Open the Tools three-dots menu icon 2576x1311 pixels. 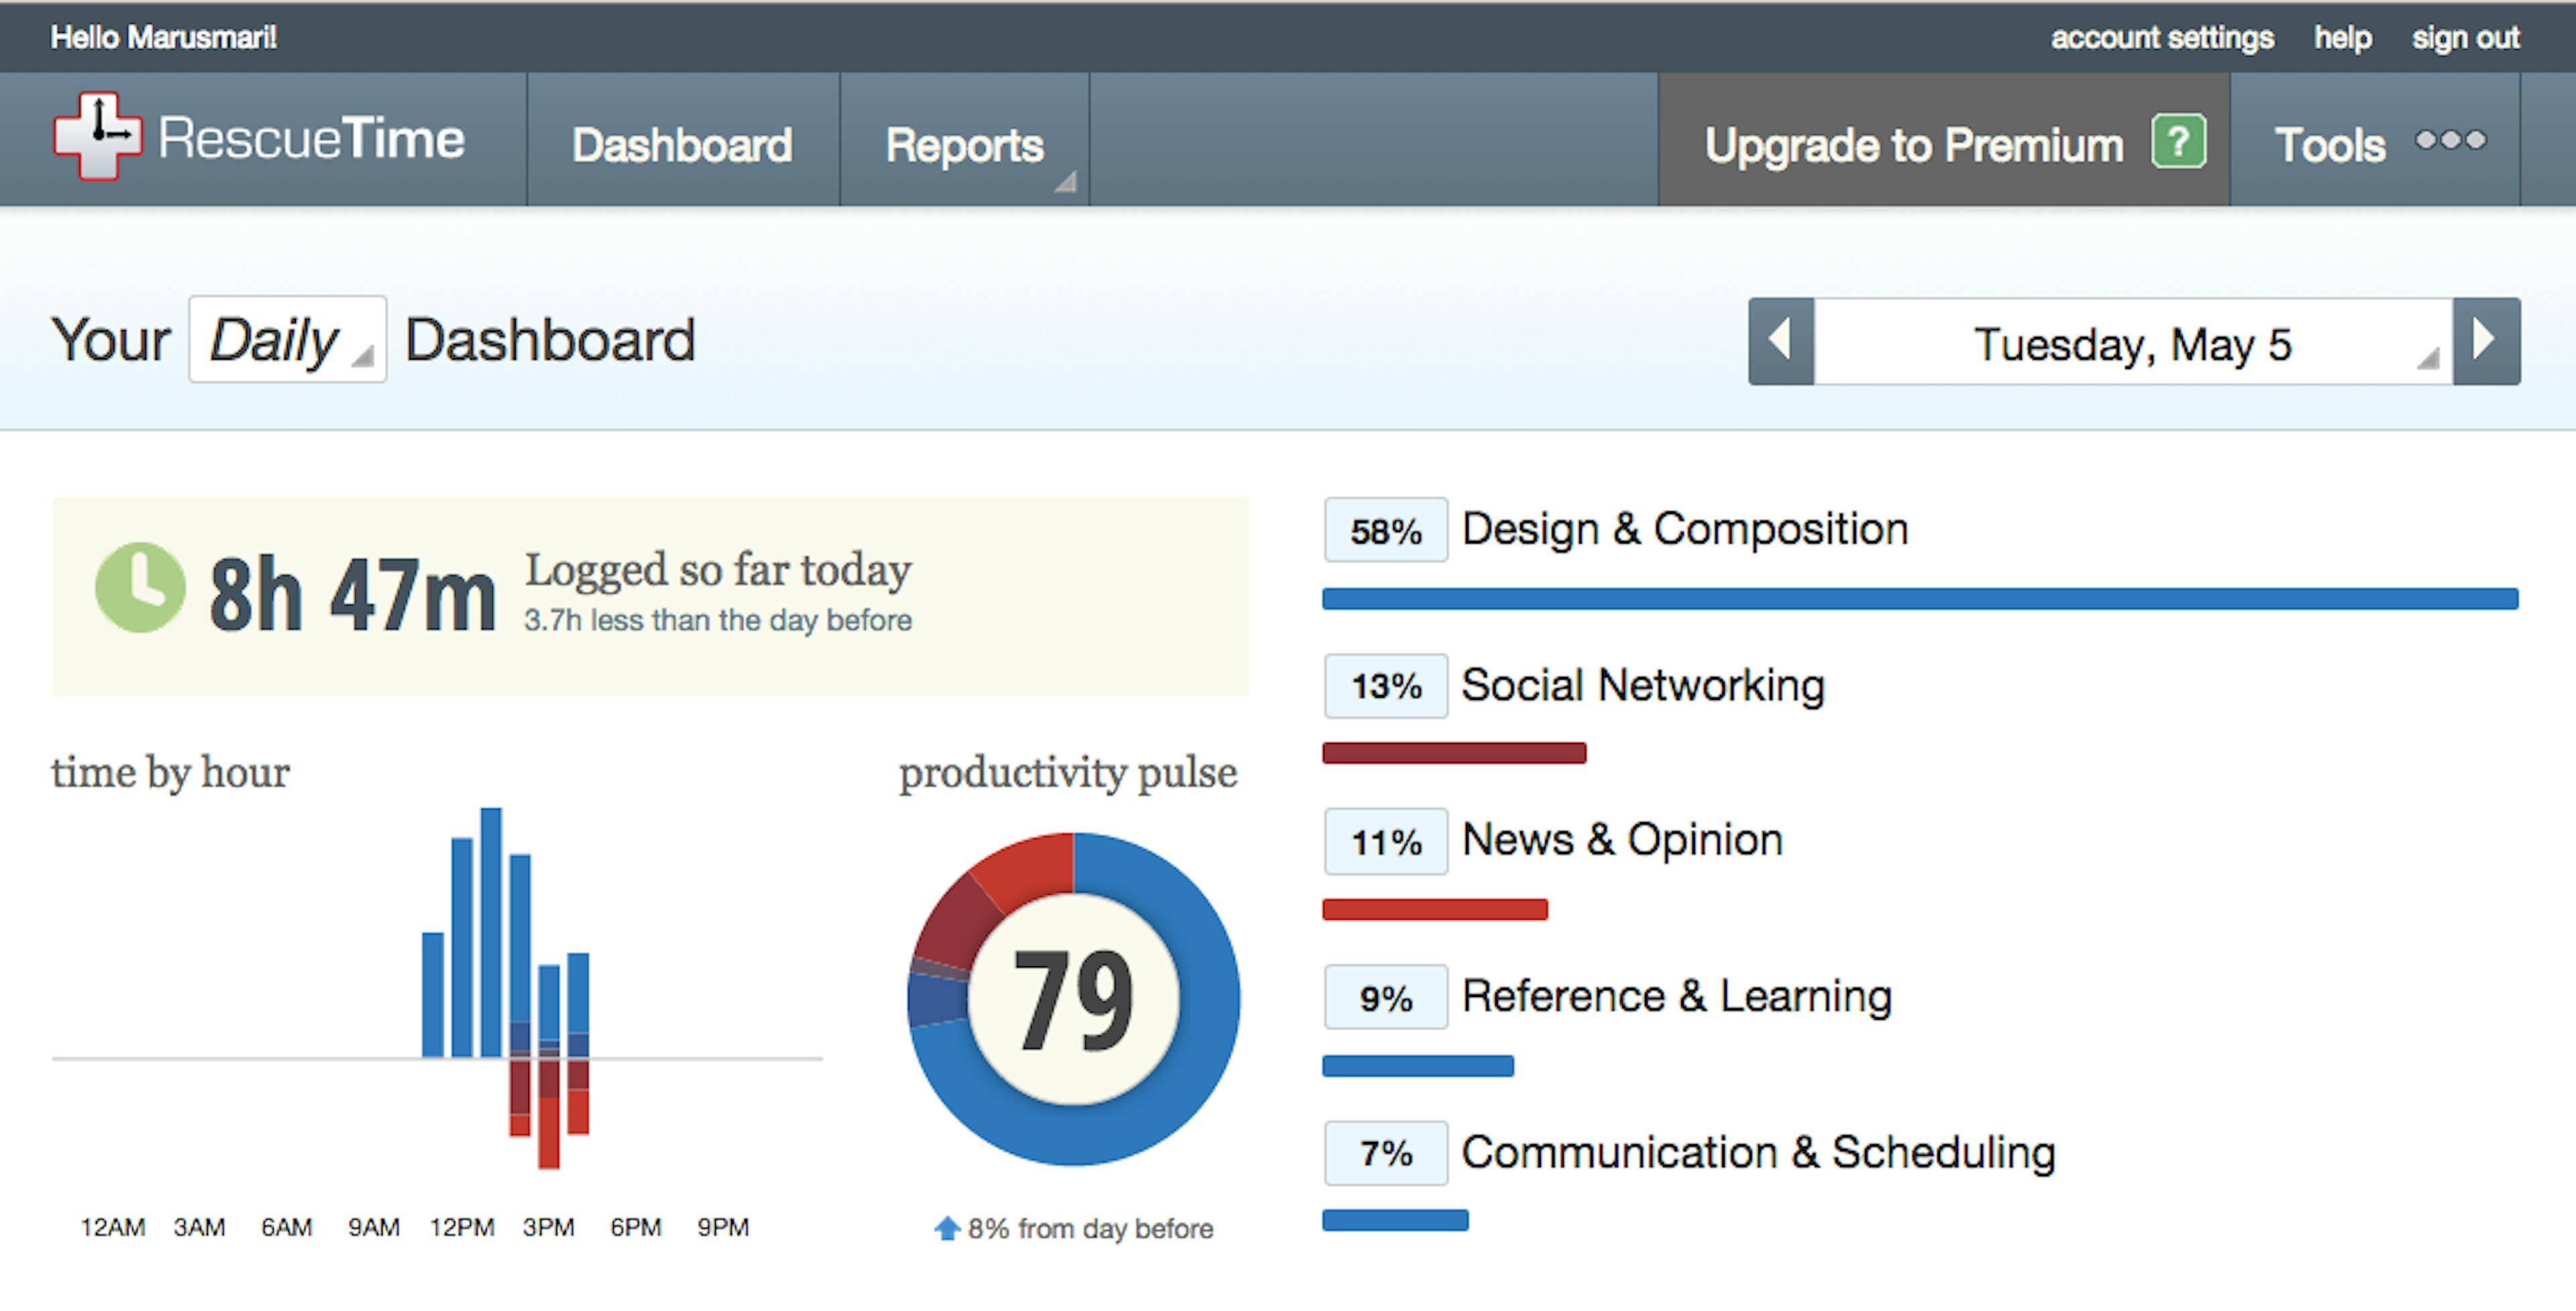[2450, 141]
